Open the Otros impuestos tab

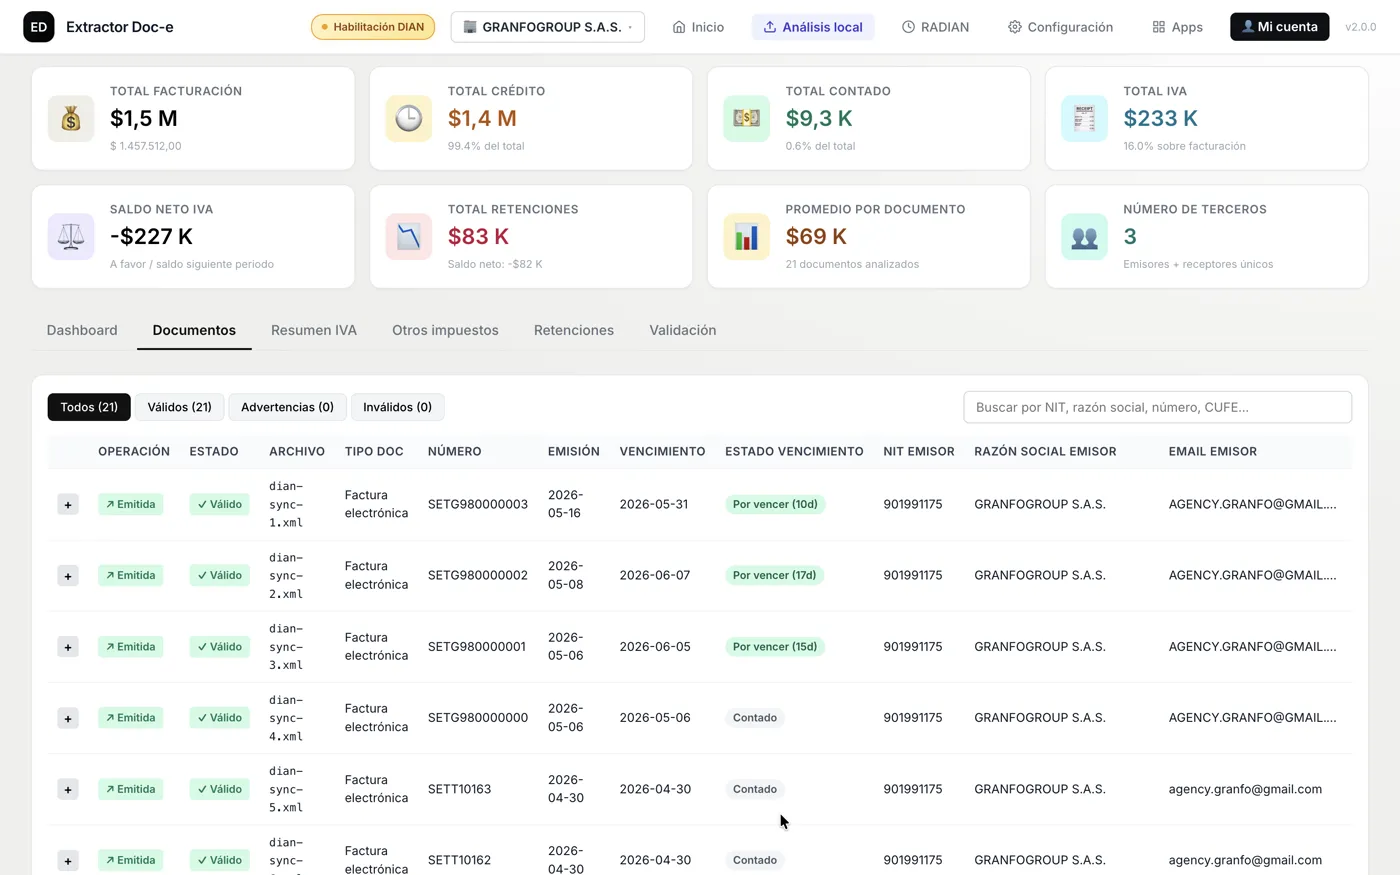[445, 330]
